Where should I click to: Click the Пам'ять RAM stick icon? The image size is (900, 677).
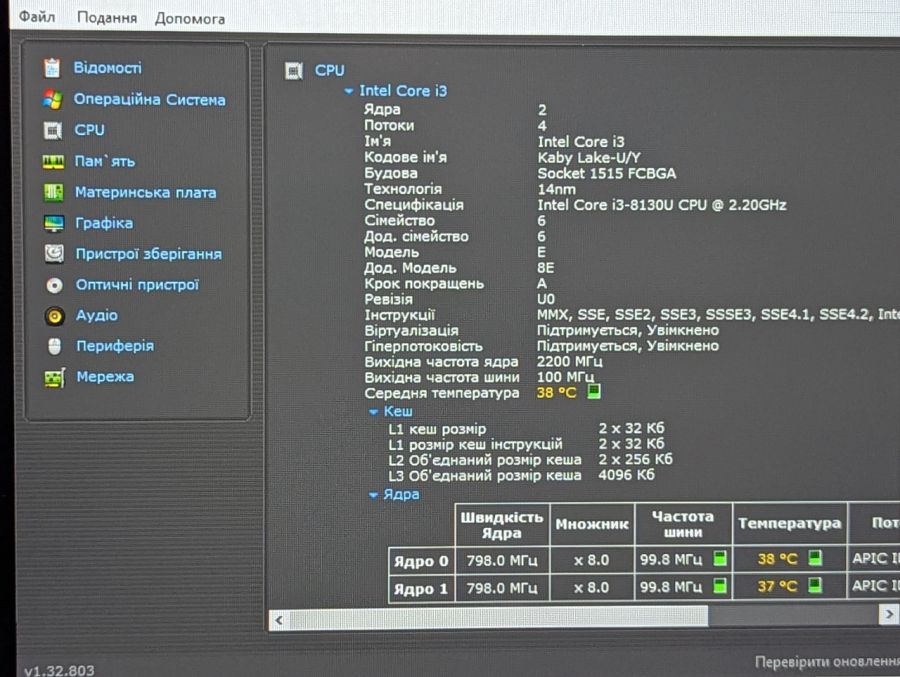click(x=53, y=162)
